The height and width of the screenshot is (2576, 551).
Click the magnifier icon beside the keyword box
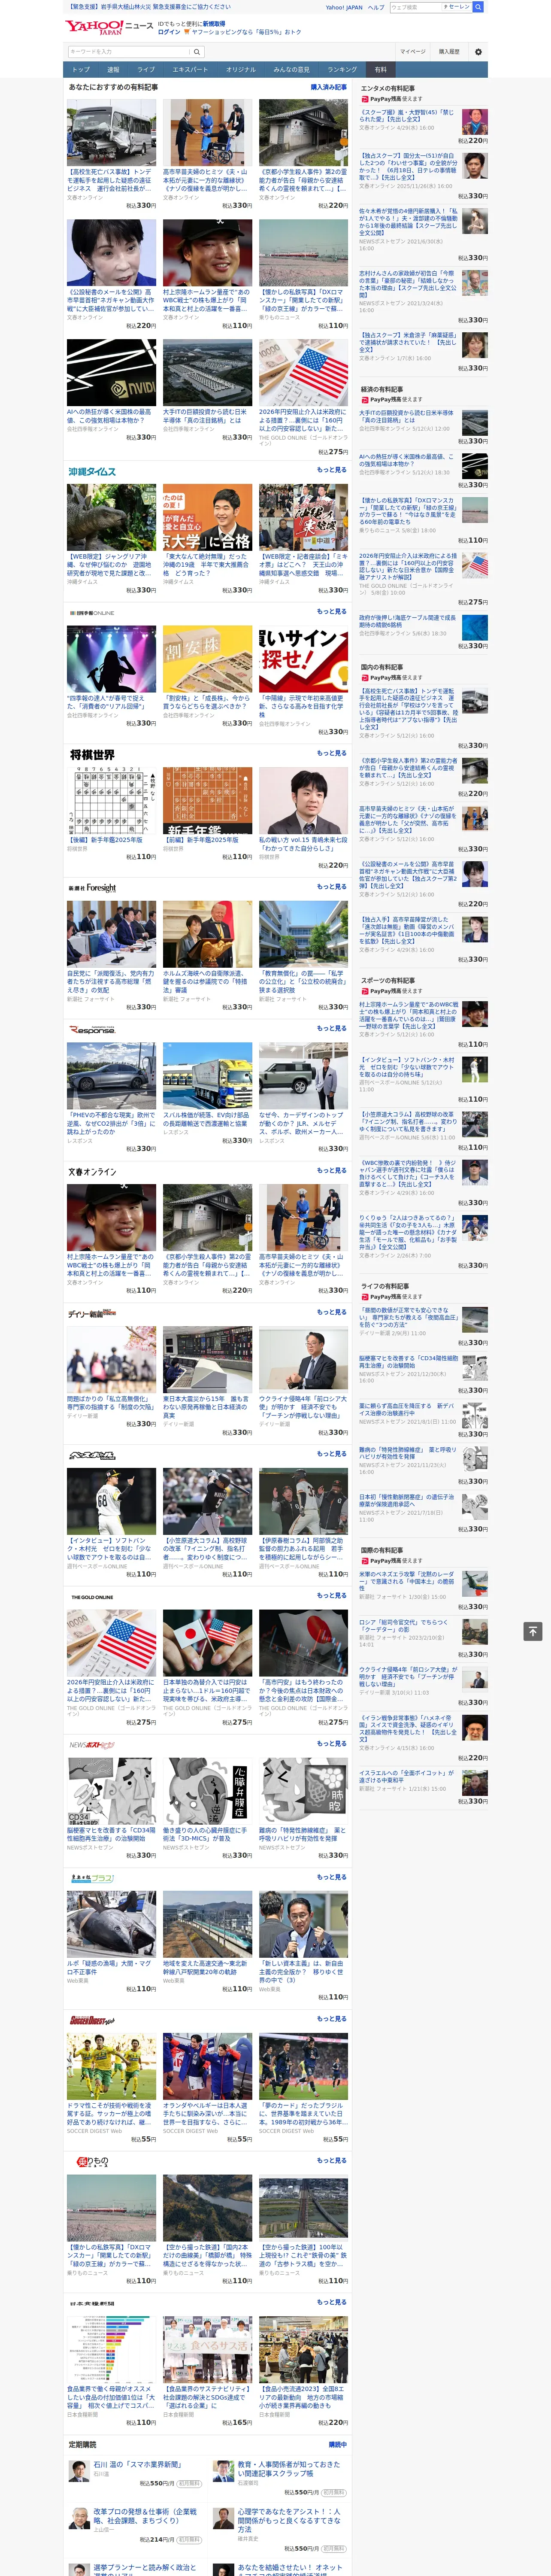coord(197,52)
